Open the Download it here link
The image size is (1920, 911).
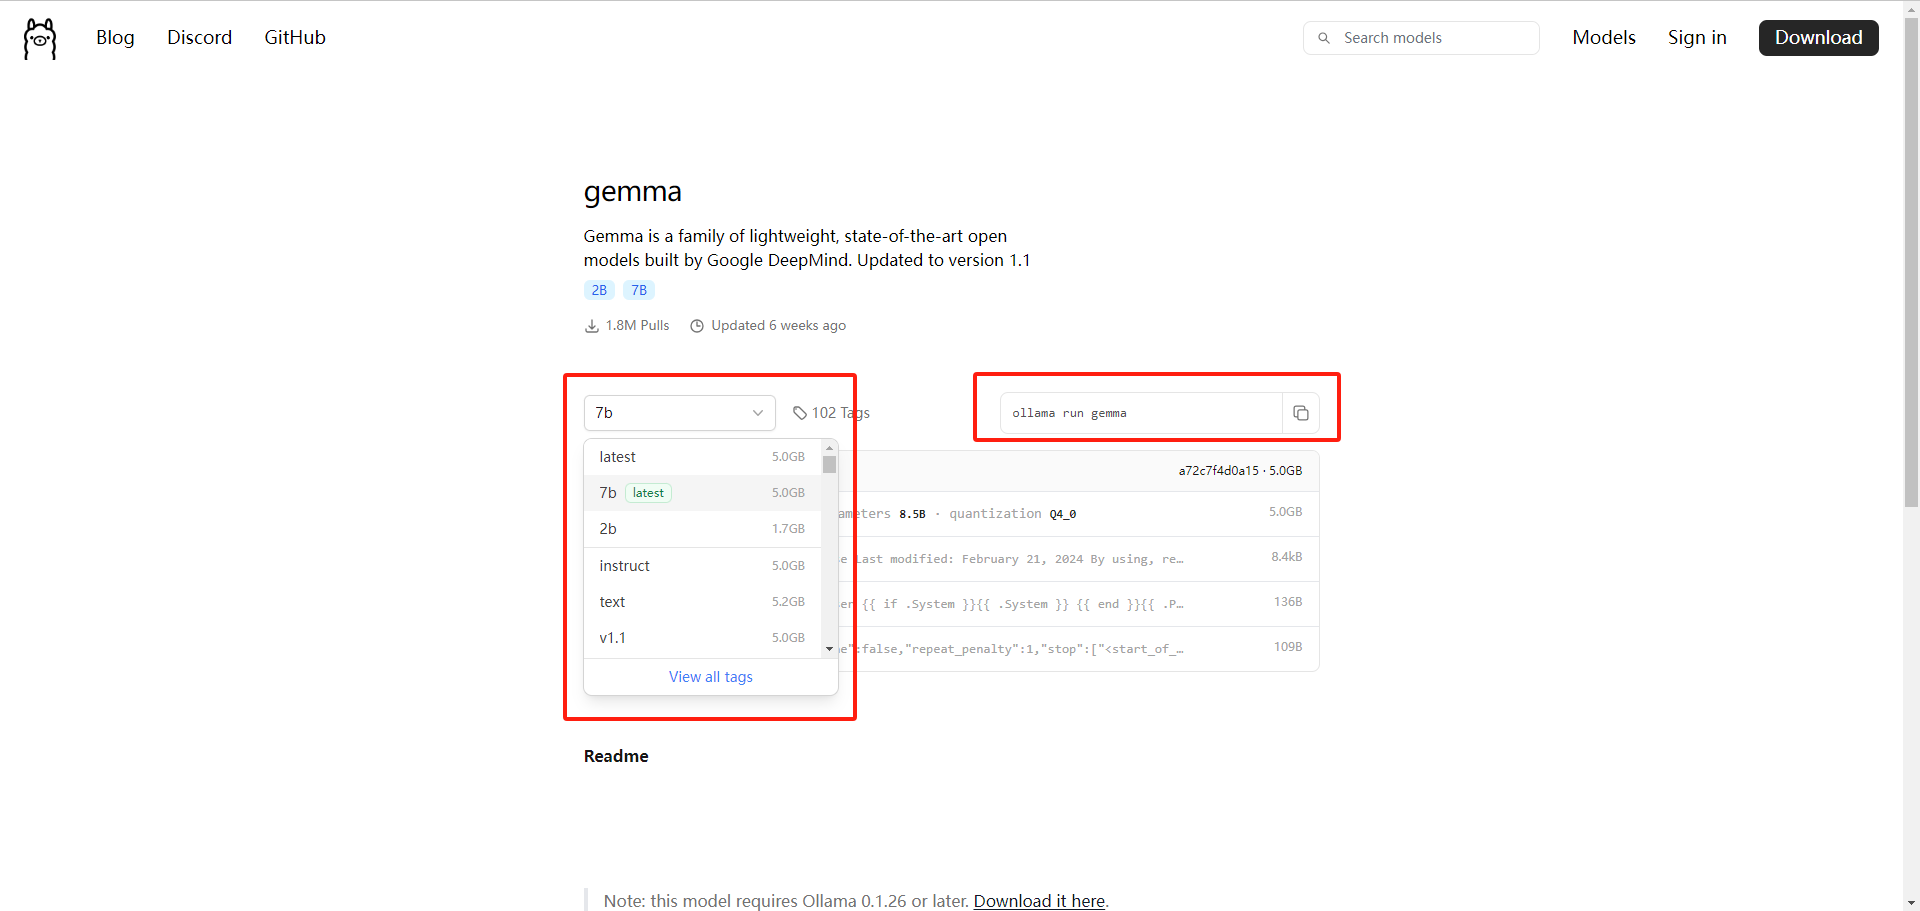1039,901
